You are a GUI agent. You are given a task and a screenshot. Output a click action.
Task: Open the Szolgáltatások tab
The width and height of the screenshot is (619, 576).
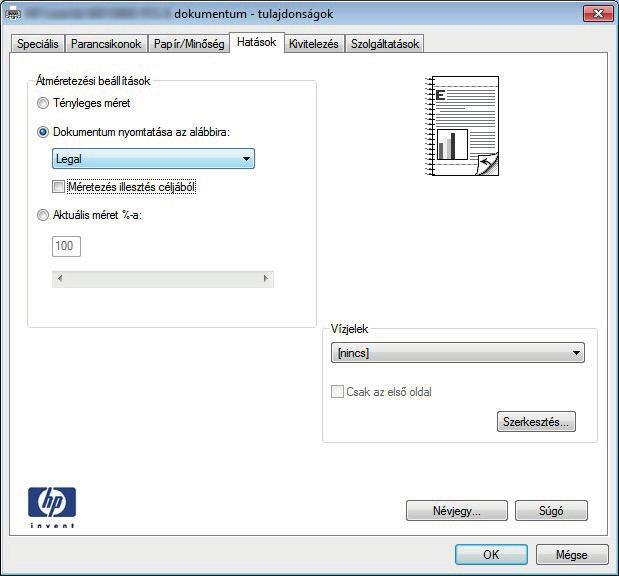[x=385, y=43]
